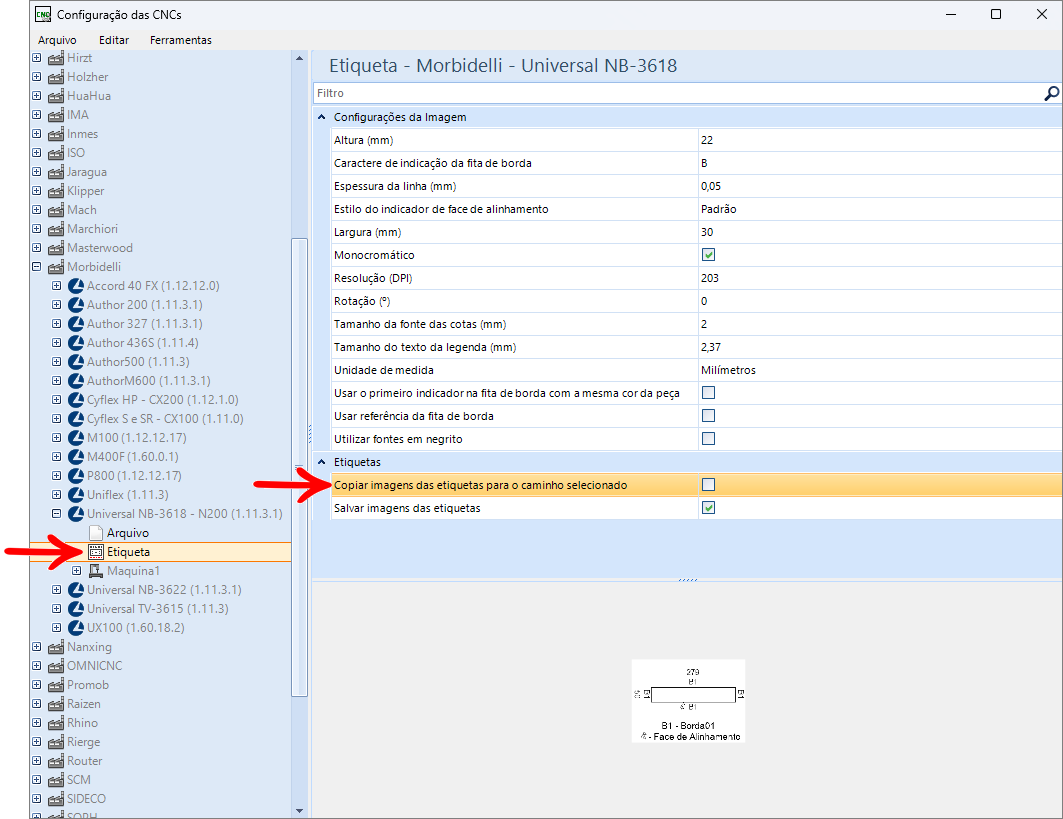Click the Hirzt manufacturer factory icon

pos(56,58)
